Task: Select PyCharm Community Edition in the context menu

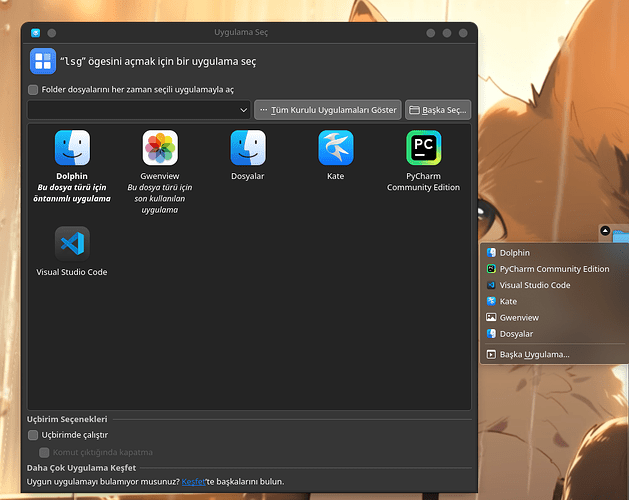Action: 554,269
